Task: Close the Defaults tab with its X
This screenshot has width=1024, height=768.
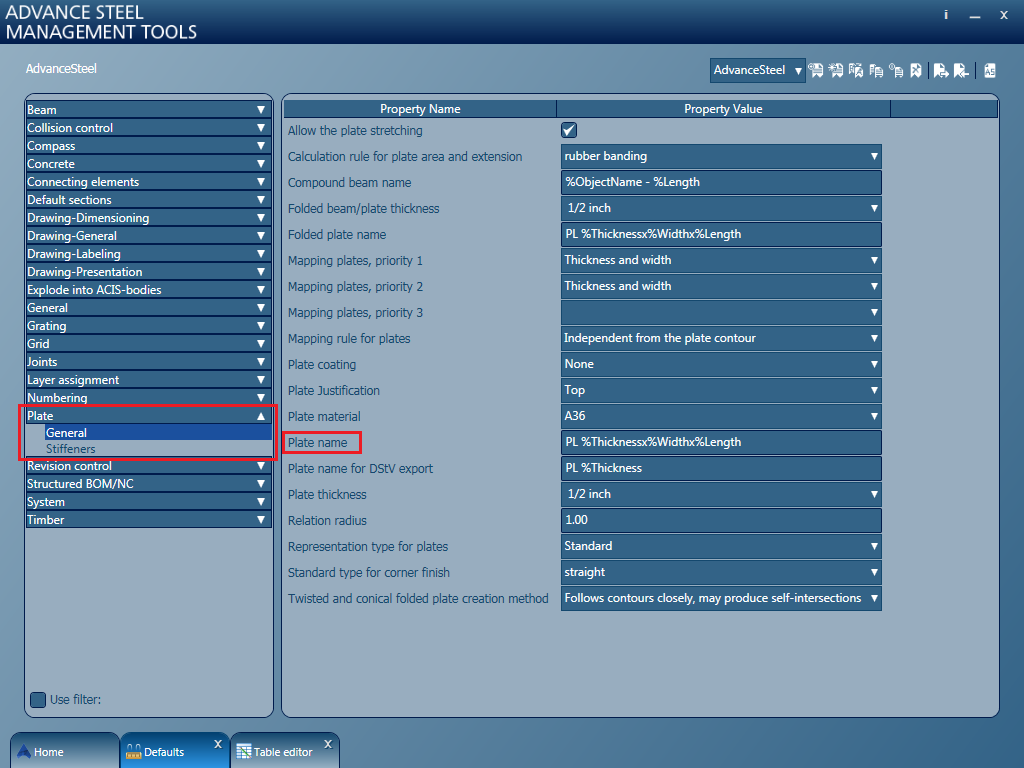Action: point(218,744)
